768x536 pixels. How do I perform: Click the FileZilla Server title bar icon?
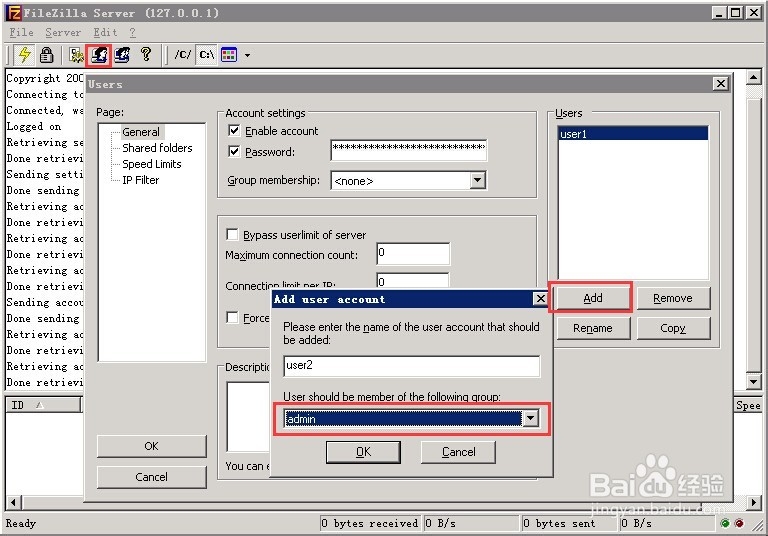(15, 13)
